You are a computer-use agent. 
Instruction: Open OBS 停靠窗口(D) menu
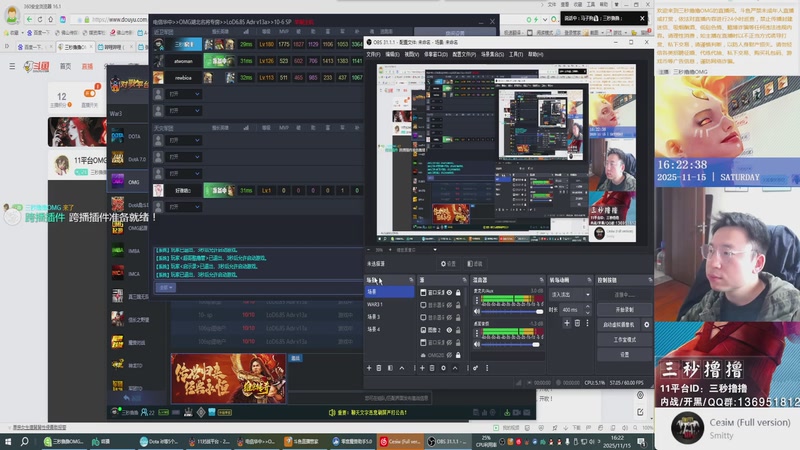435,54
